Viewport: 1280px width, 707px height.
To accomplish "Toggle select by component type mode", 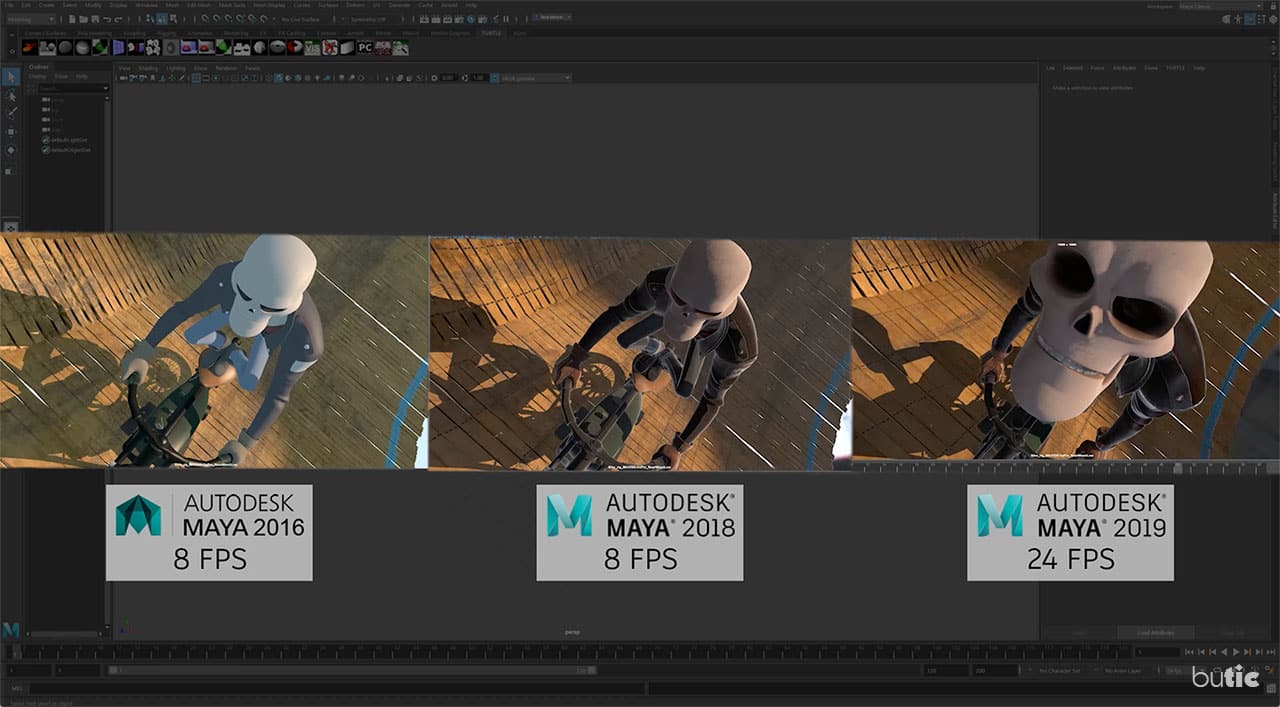I will [173, 19].
